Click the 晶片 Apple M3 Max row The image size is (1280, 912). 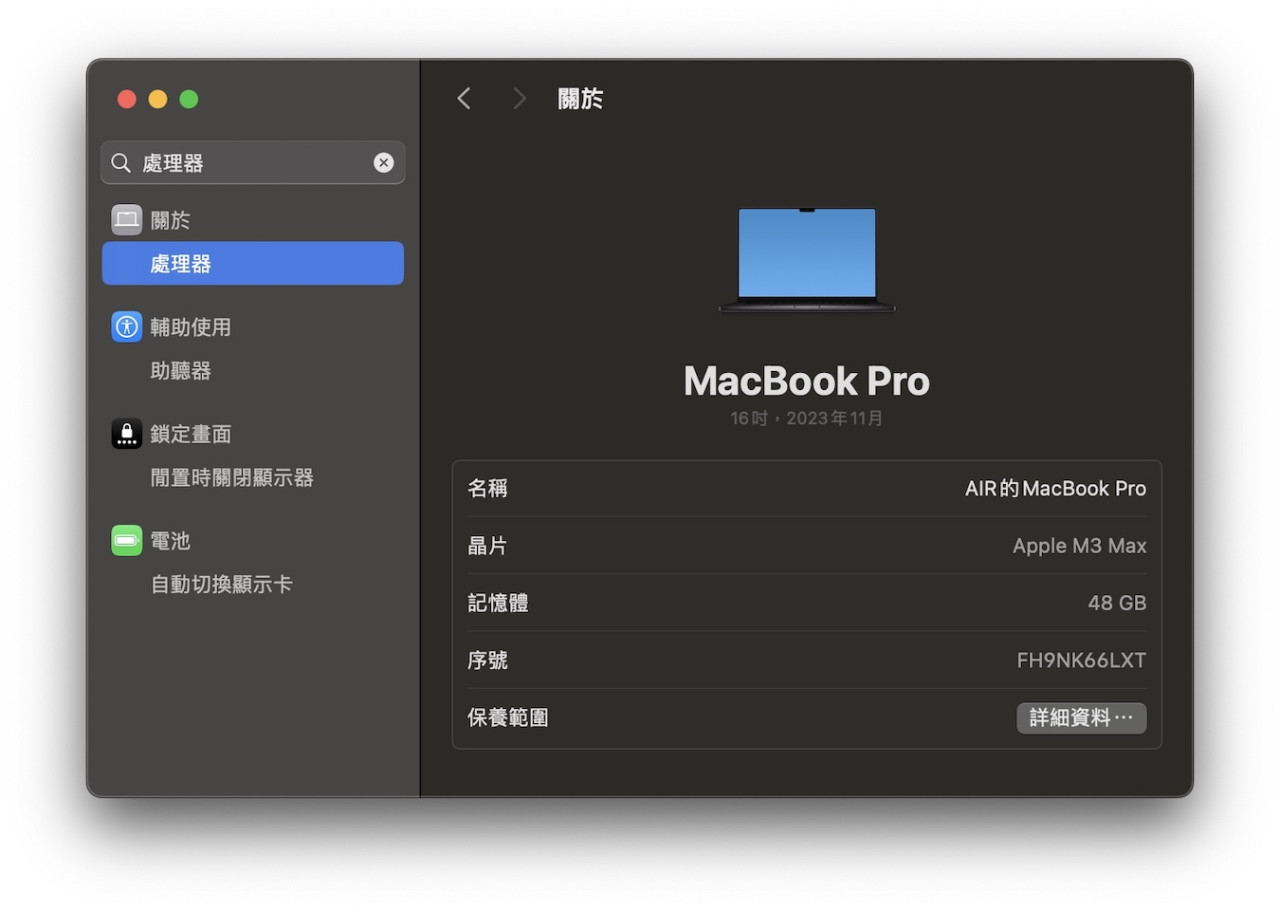pyautogui.click(x=806, y=545)
